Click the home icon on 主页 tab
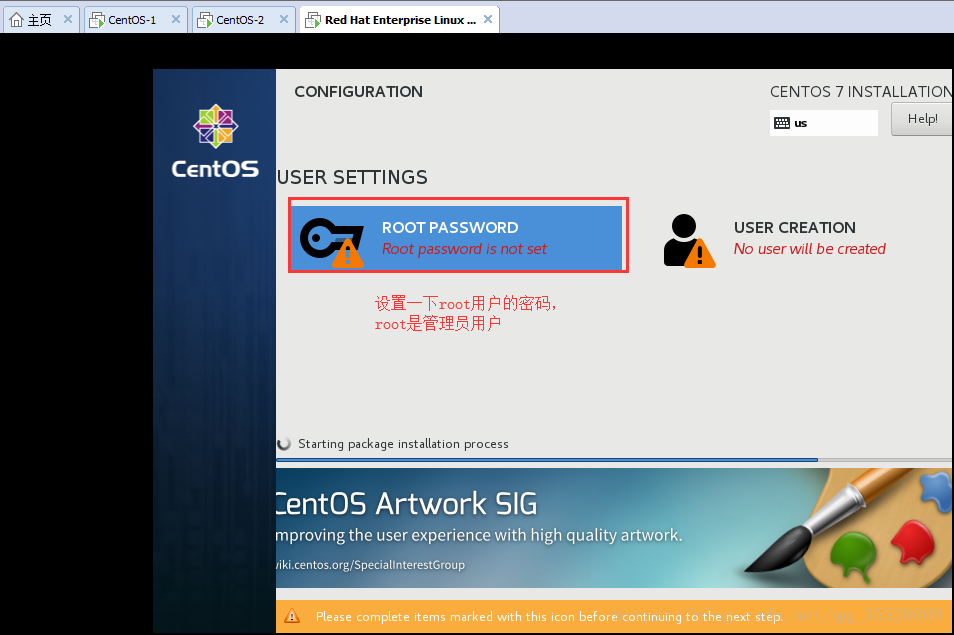Screen dimensions: 954x635 (x=16, y=20)
